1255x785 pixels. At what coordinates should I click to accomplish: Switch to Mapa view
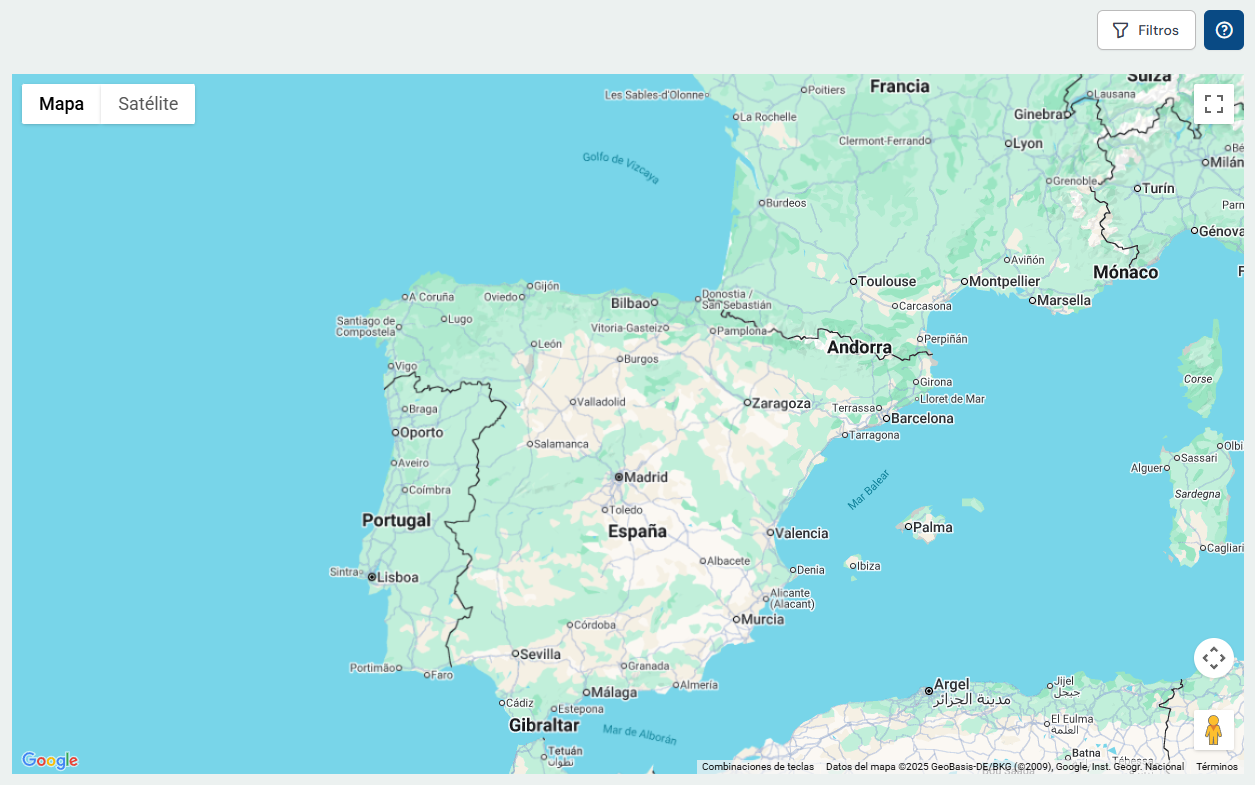pos(61,104)
